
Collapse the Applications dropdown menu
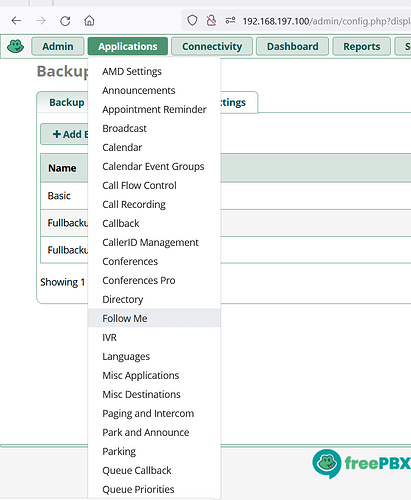tap(128, 46)
